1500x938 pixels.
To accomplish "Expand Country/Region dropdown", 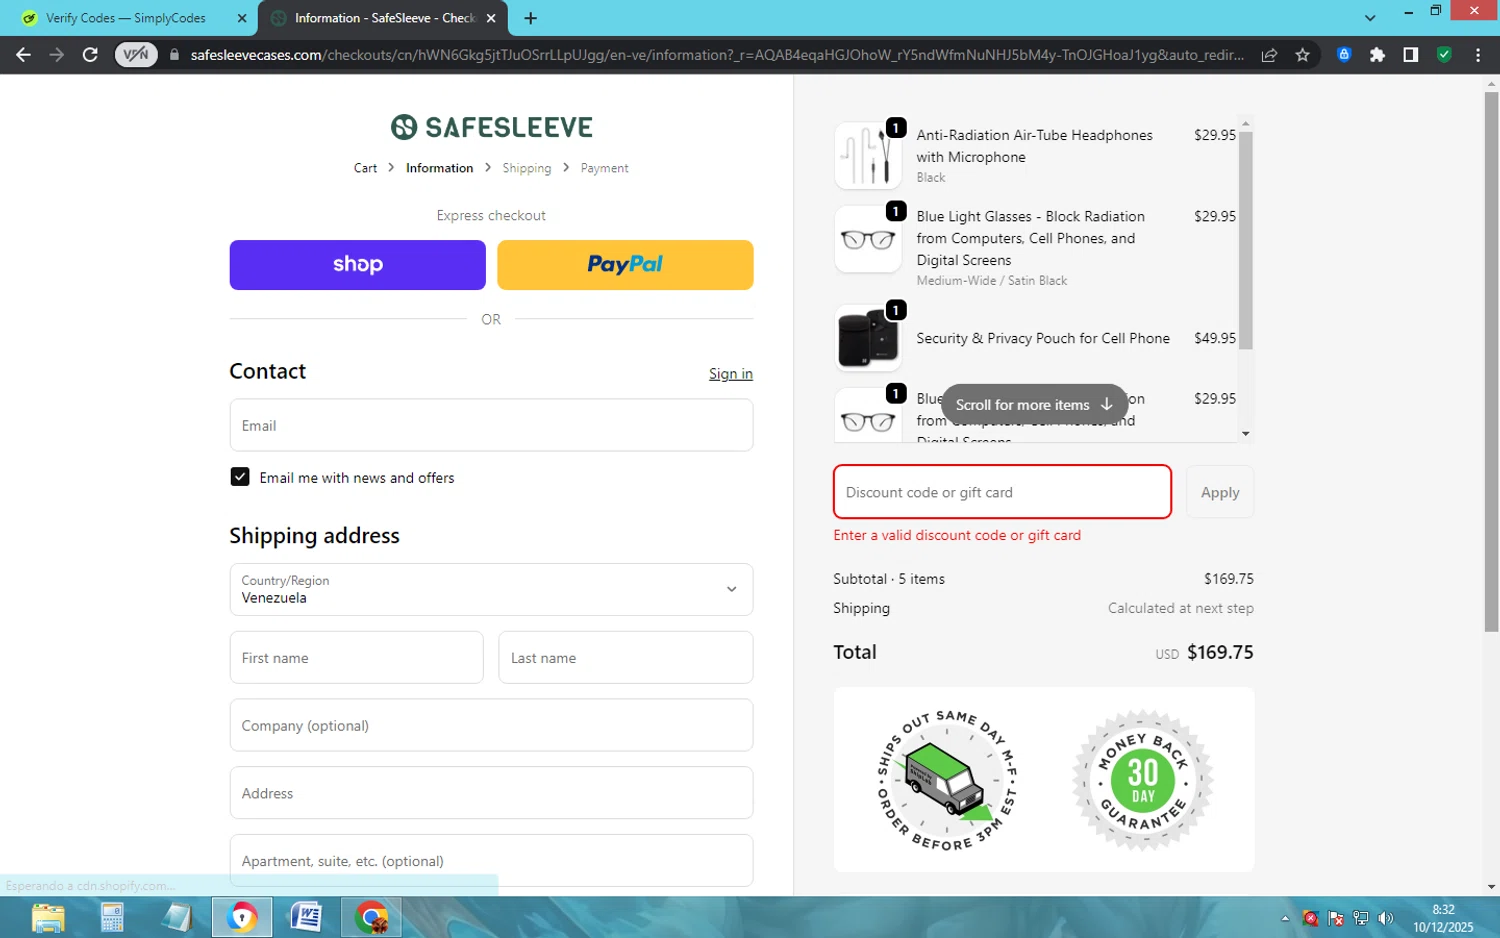I will [491, 589].
